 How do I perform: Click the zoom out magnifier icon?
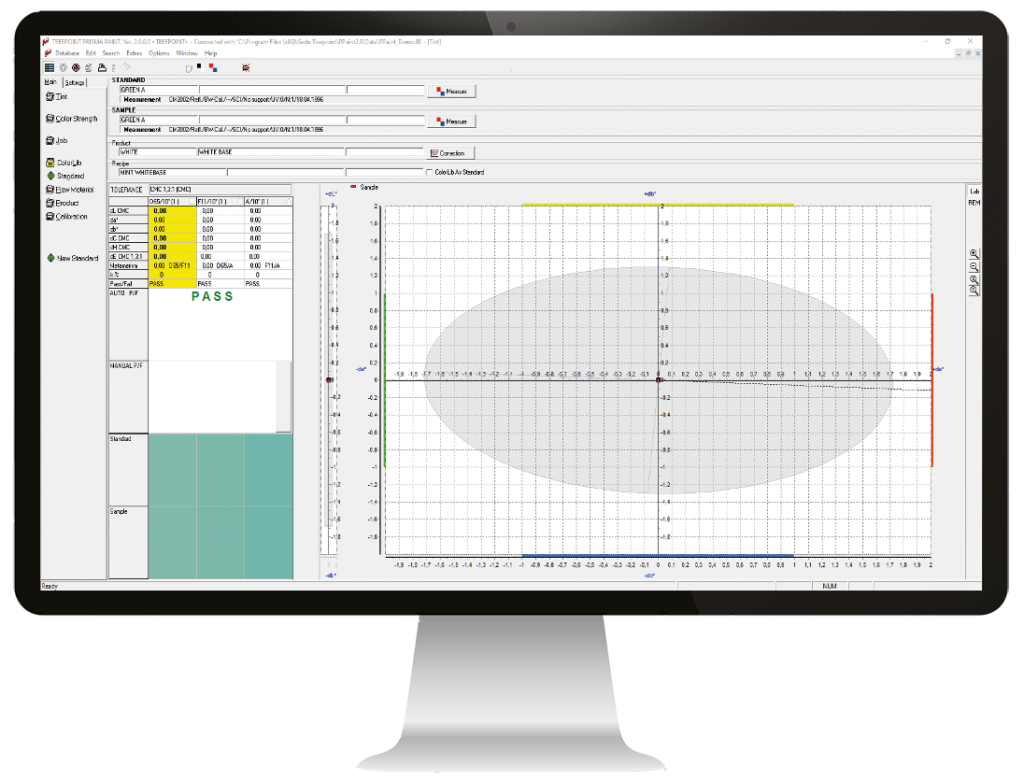coord(974,267)
